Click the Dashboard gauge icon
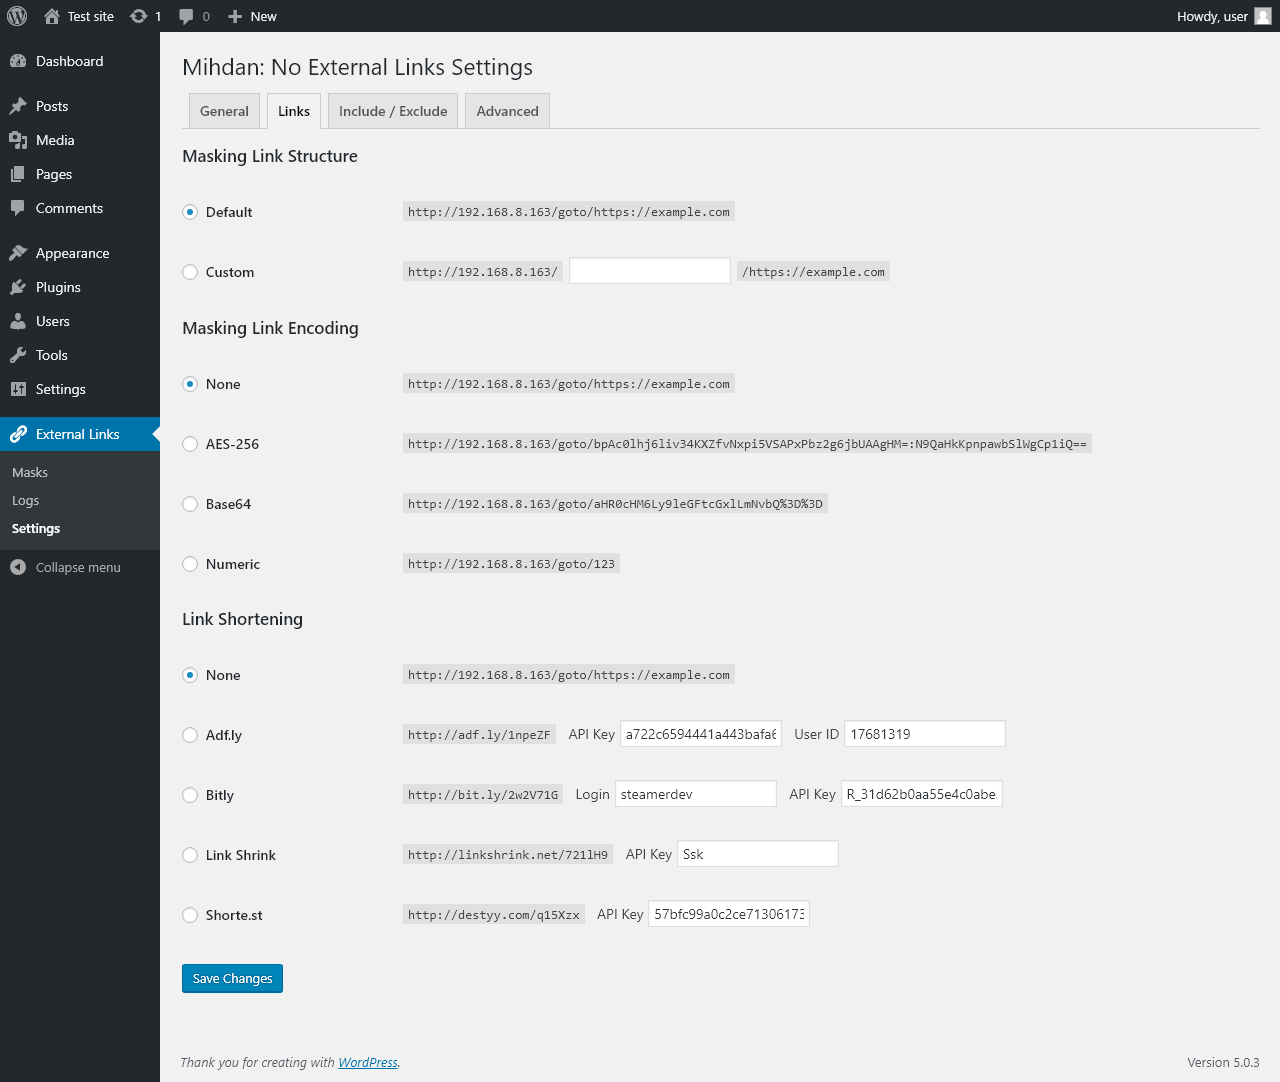 [x=18, y=61]
